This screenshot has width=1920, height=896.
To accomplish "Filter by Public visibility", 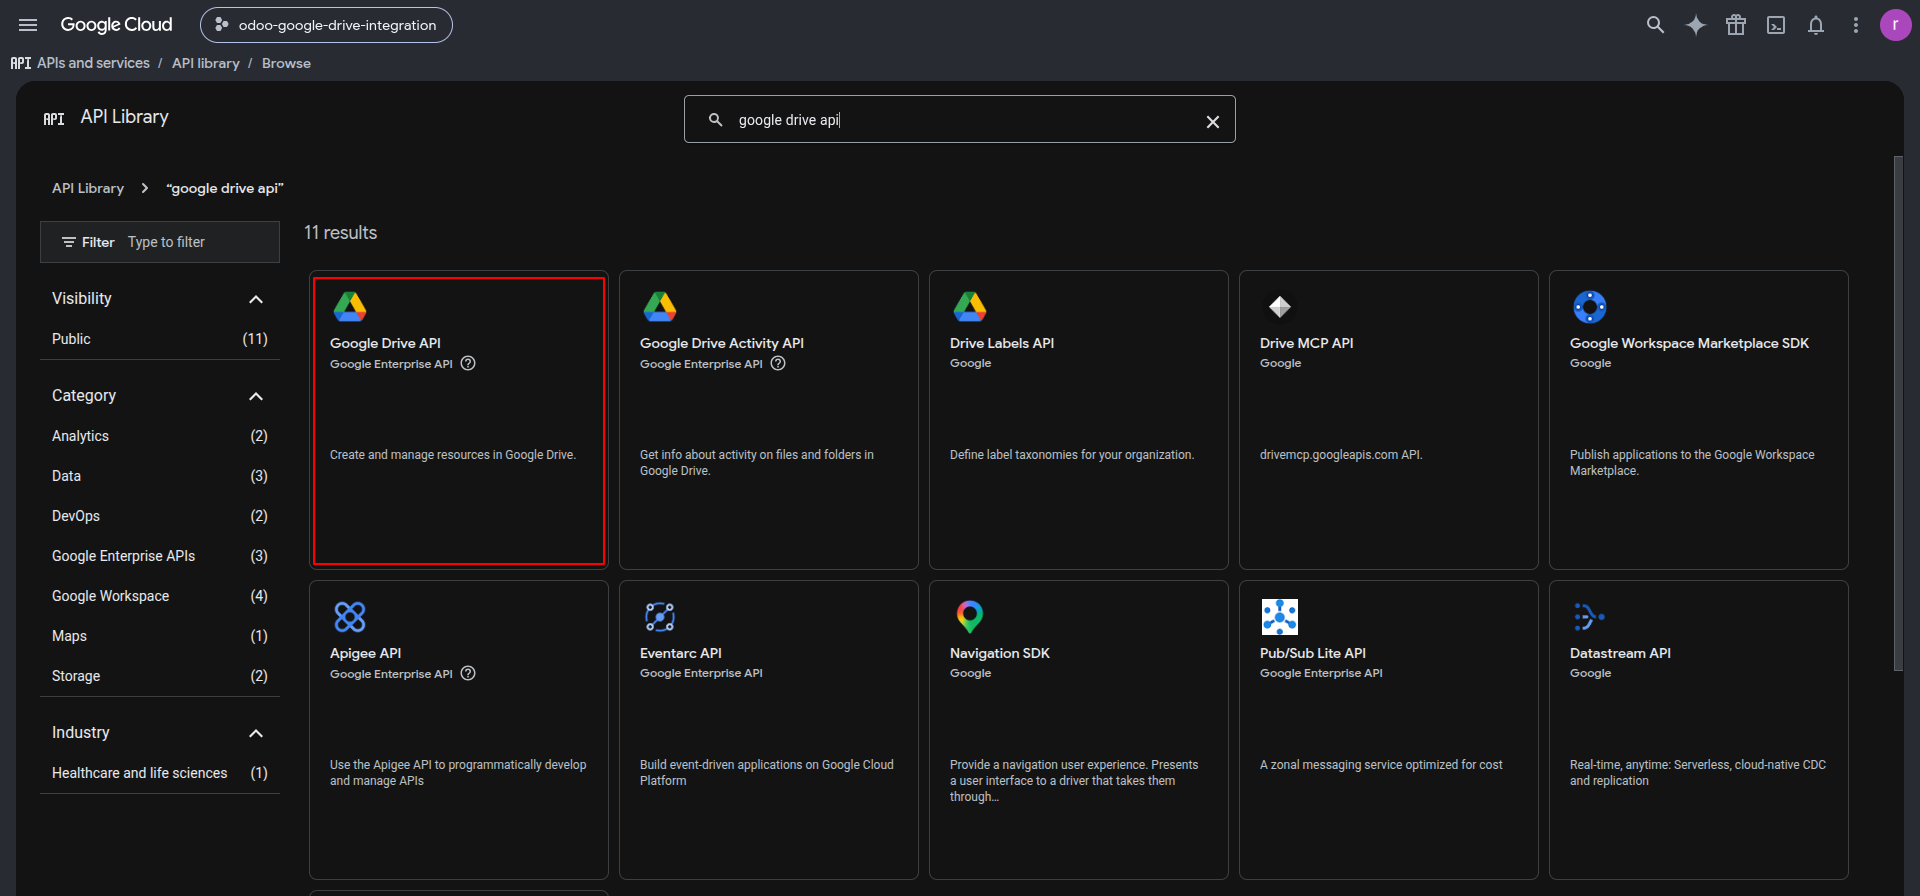I will click(x=160, y=339).
